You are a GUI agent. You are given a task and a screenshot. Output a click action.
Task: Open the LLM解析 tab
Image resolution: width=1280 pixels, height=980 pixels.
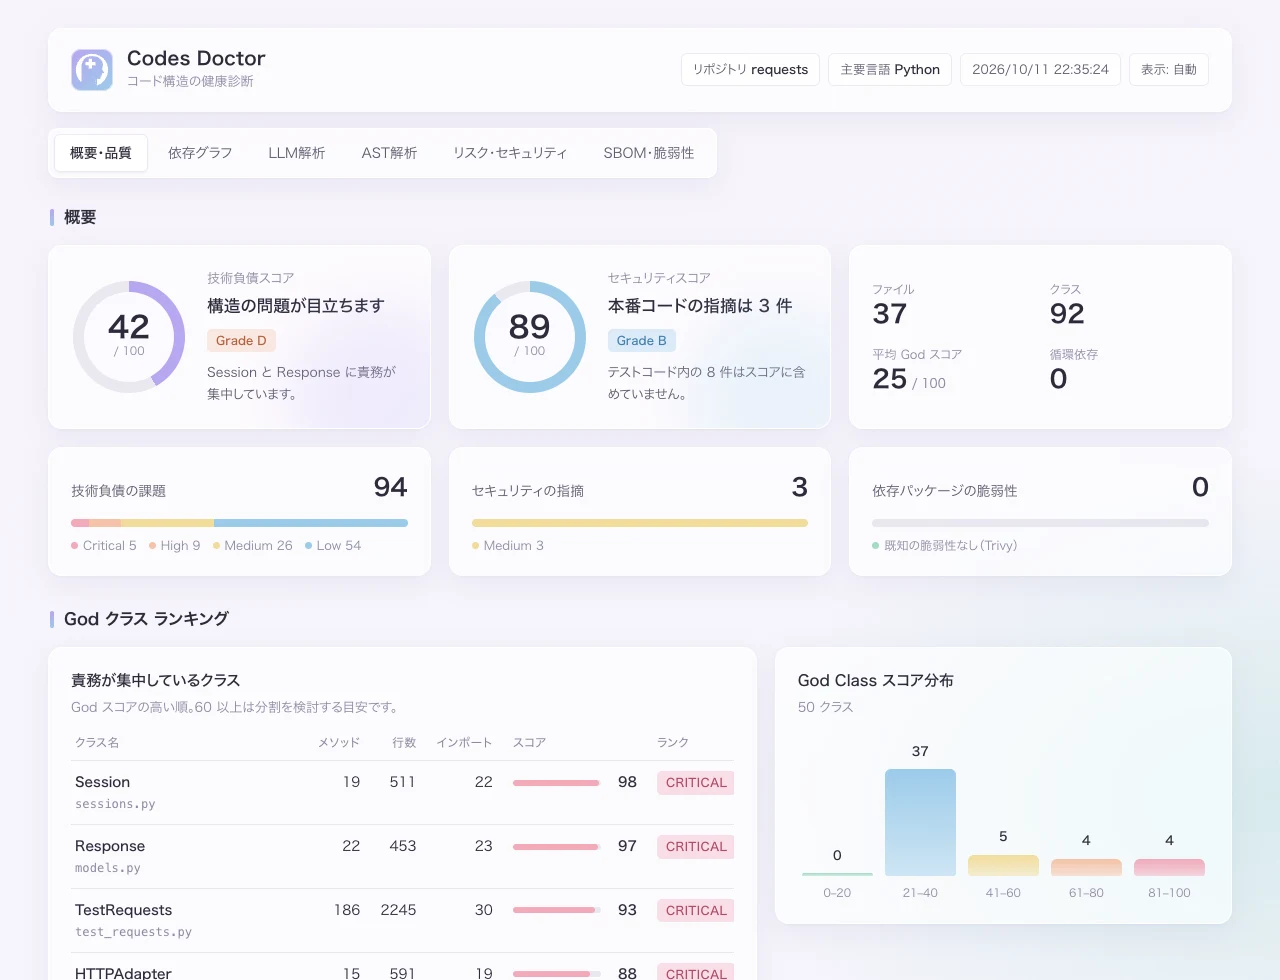click(297, 153)
